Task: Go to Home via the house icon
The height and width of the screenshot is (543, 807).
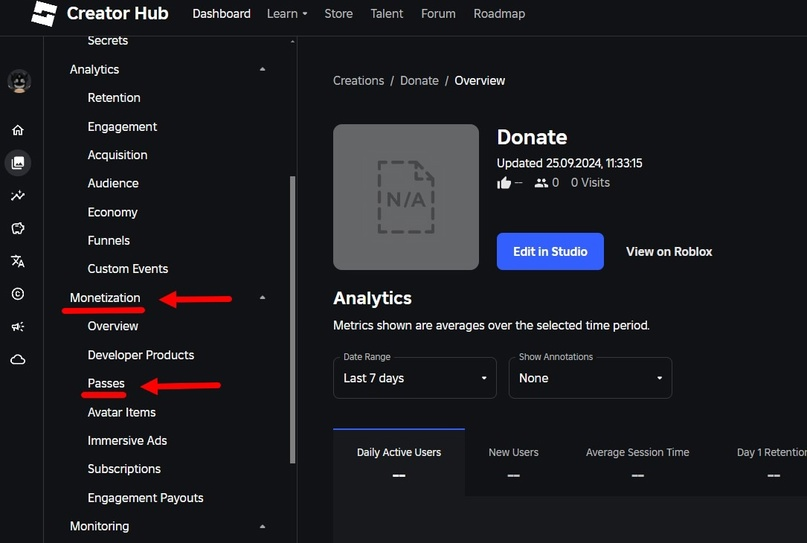Action: (x=18, y=130)
